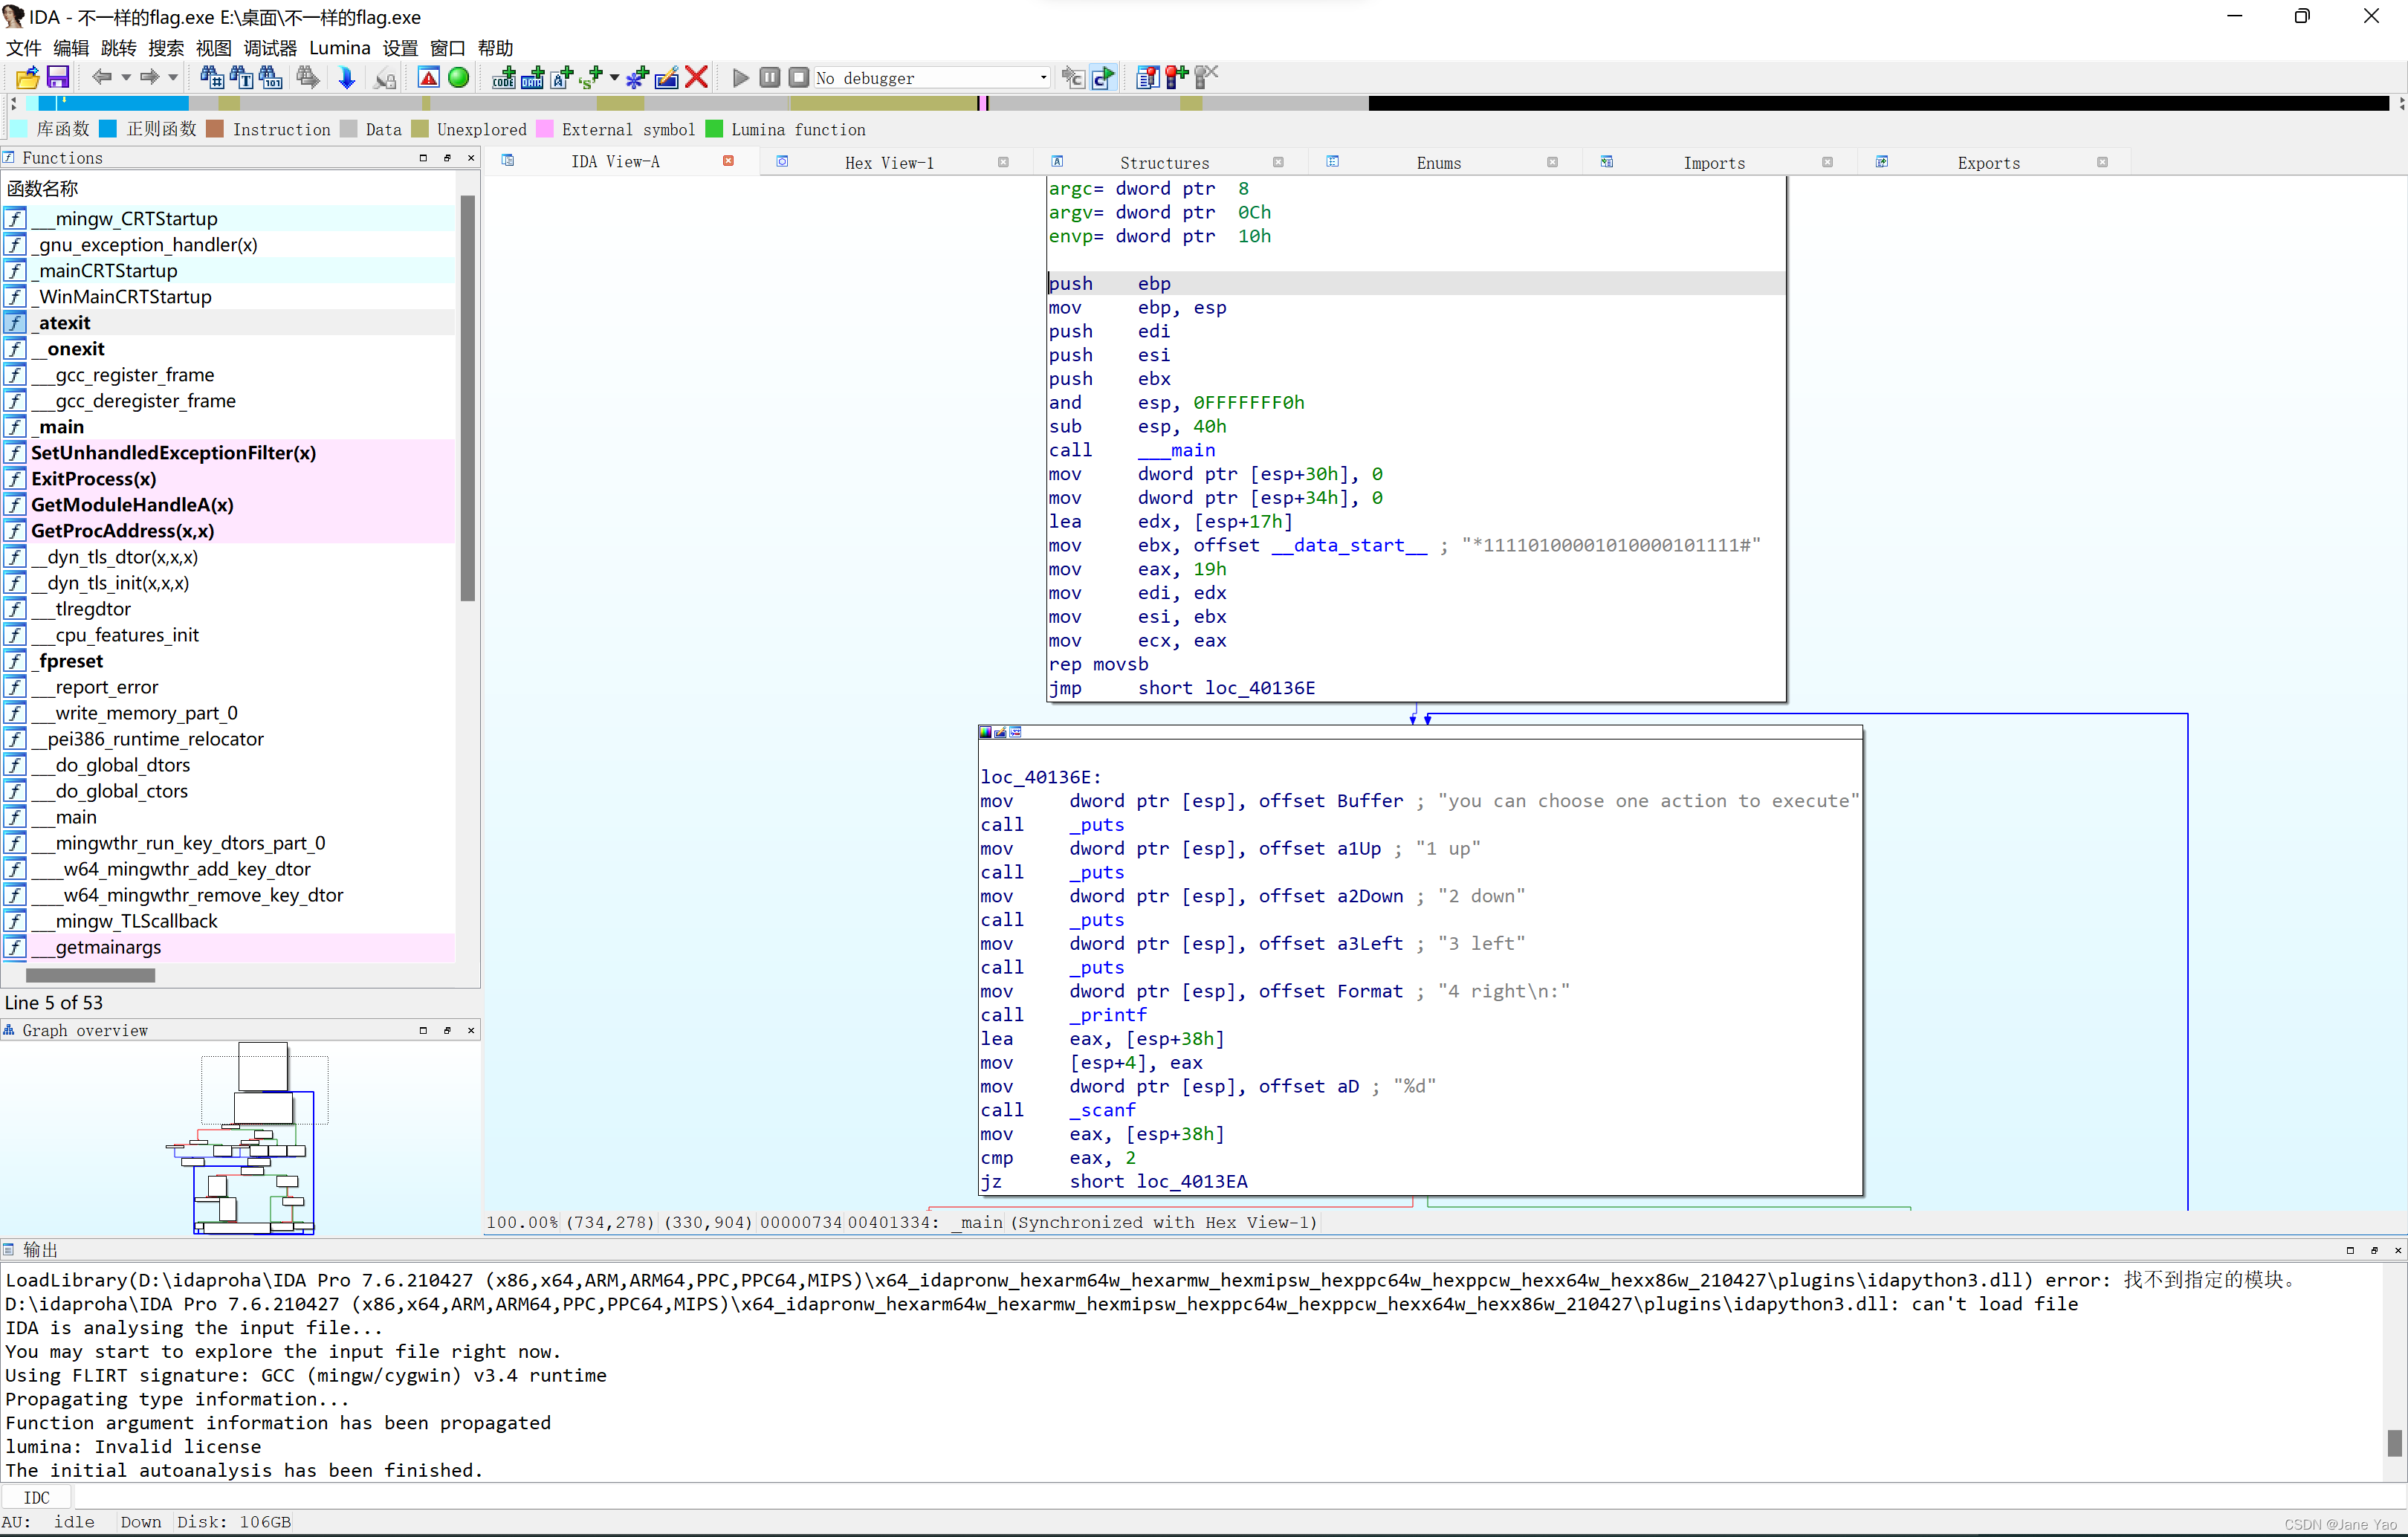Viewport: 2408px width, 1537px height.
Task: Close the Structures tab
Action: (x=1278, y=162)
